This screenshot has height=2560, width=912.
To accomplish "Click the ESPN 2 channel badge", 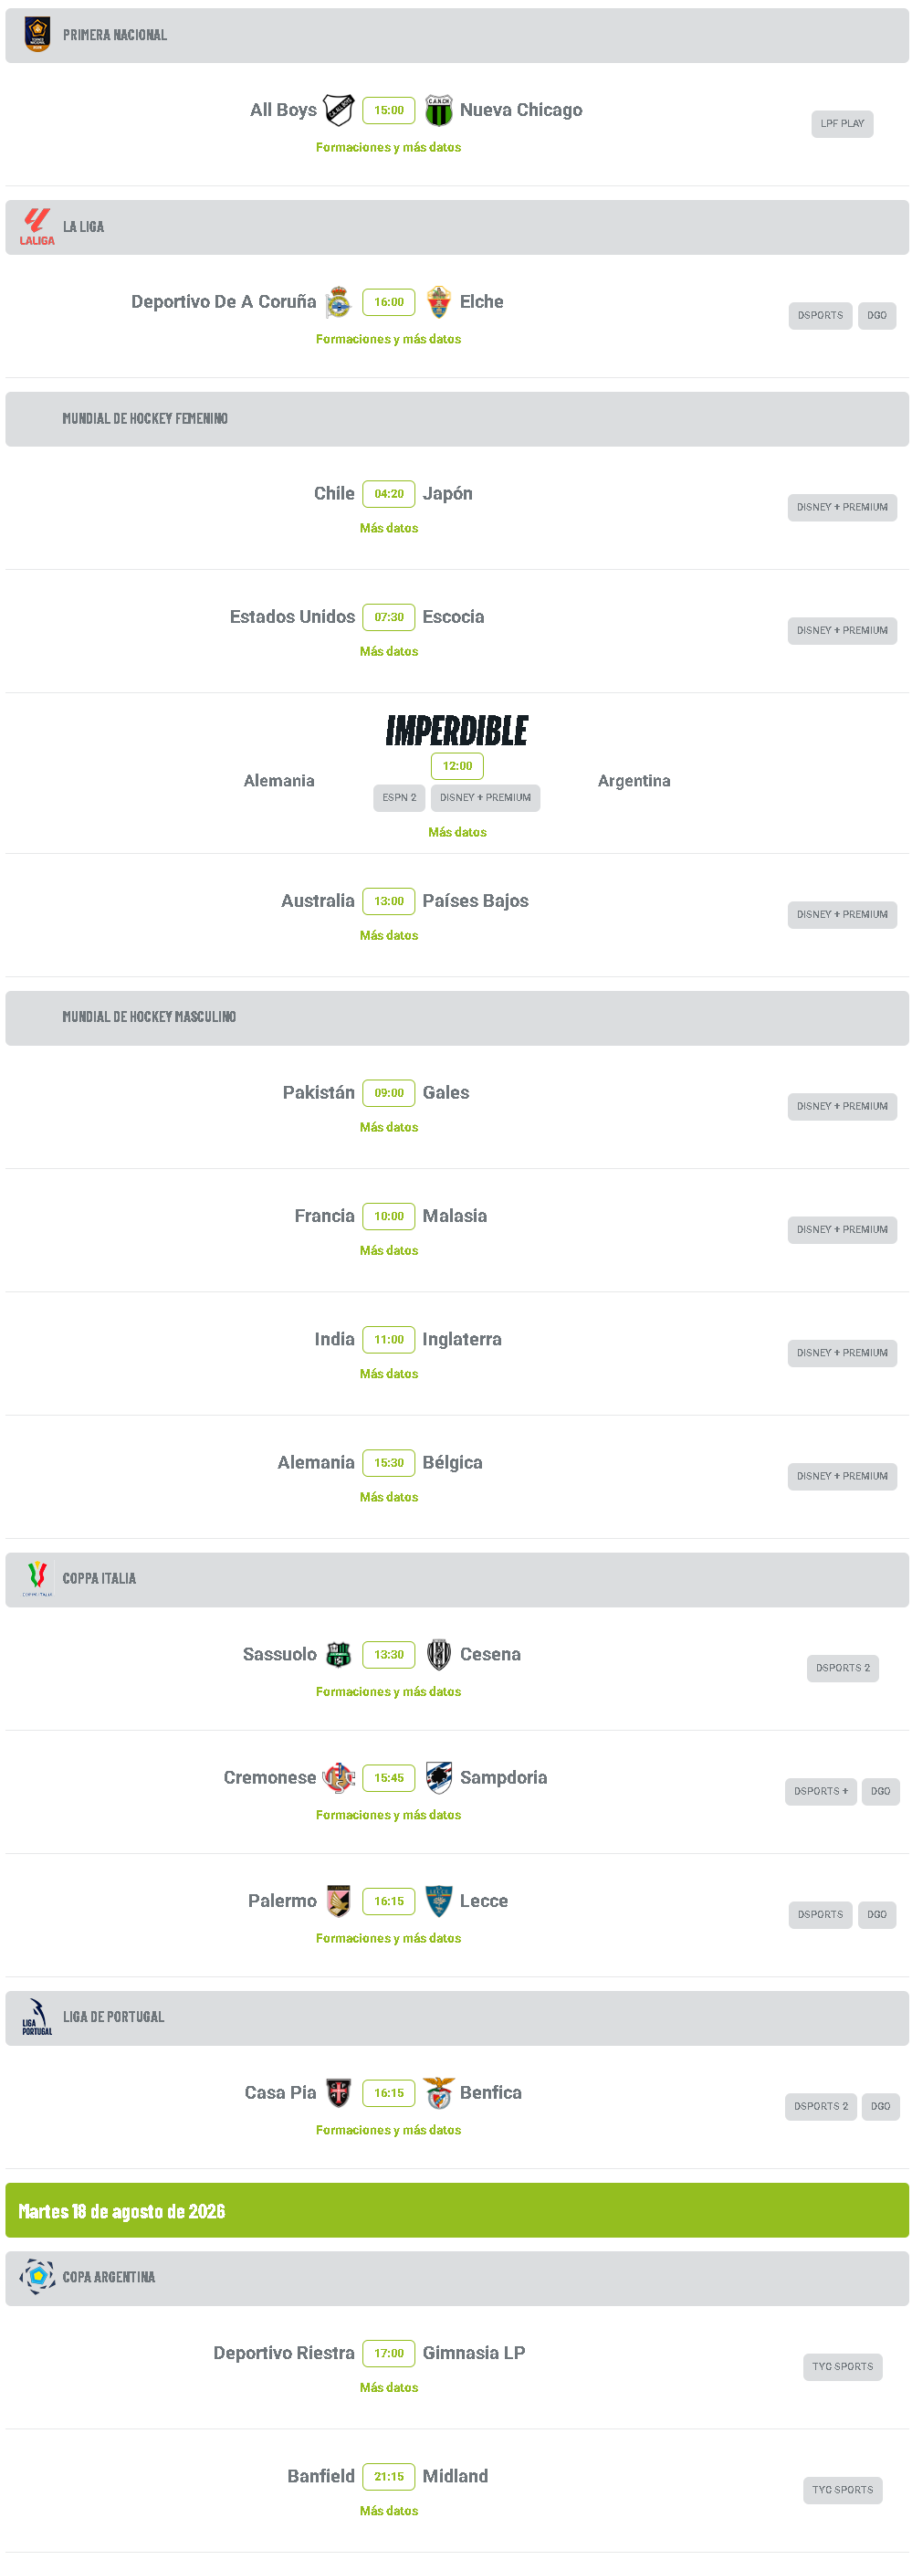I will pyautogui.click(x=398, y=798).
